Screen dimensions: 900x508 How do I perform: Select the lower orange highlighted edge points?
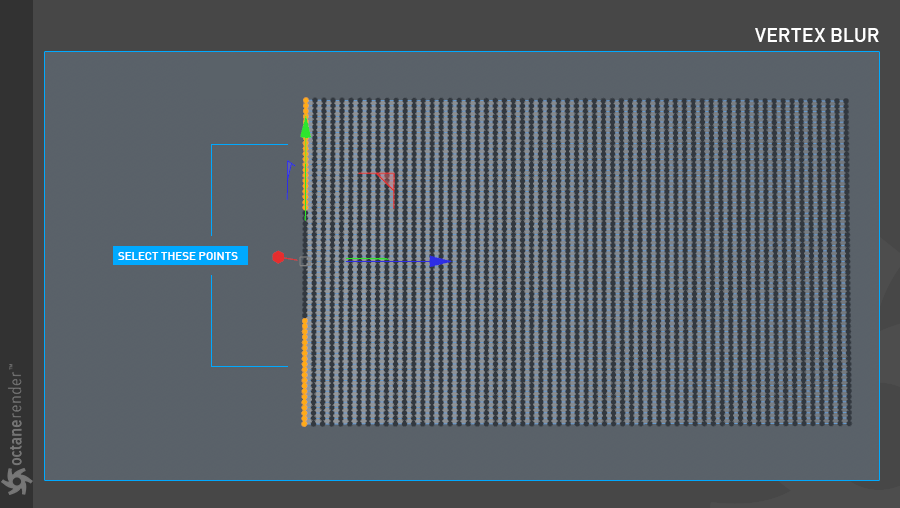[305, 372]
